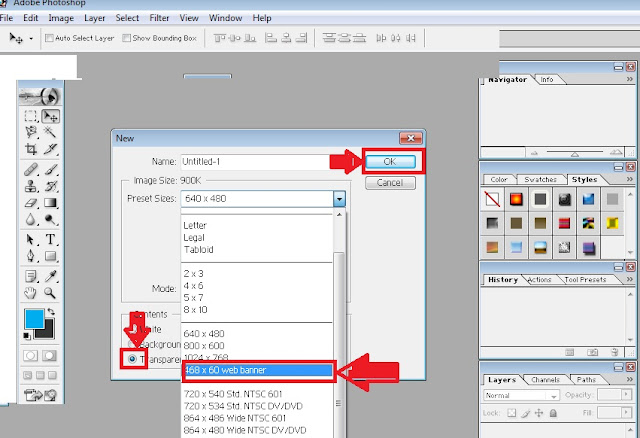
Task: Choose 720 x 540 Std. NTSC 601 preset
Action: pos(233,394)
